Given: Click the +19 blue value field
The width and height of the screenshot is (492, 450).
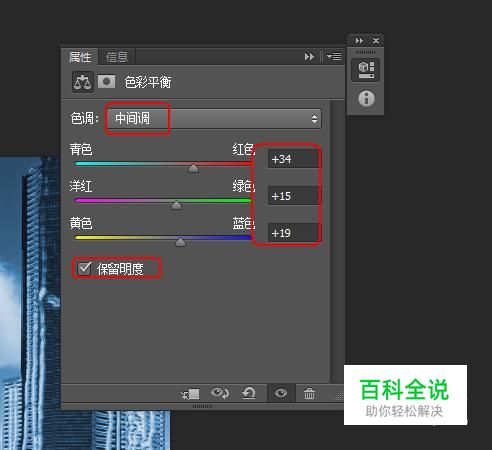Looking at the screenshot, I should [293, 233].
